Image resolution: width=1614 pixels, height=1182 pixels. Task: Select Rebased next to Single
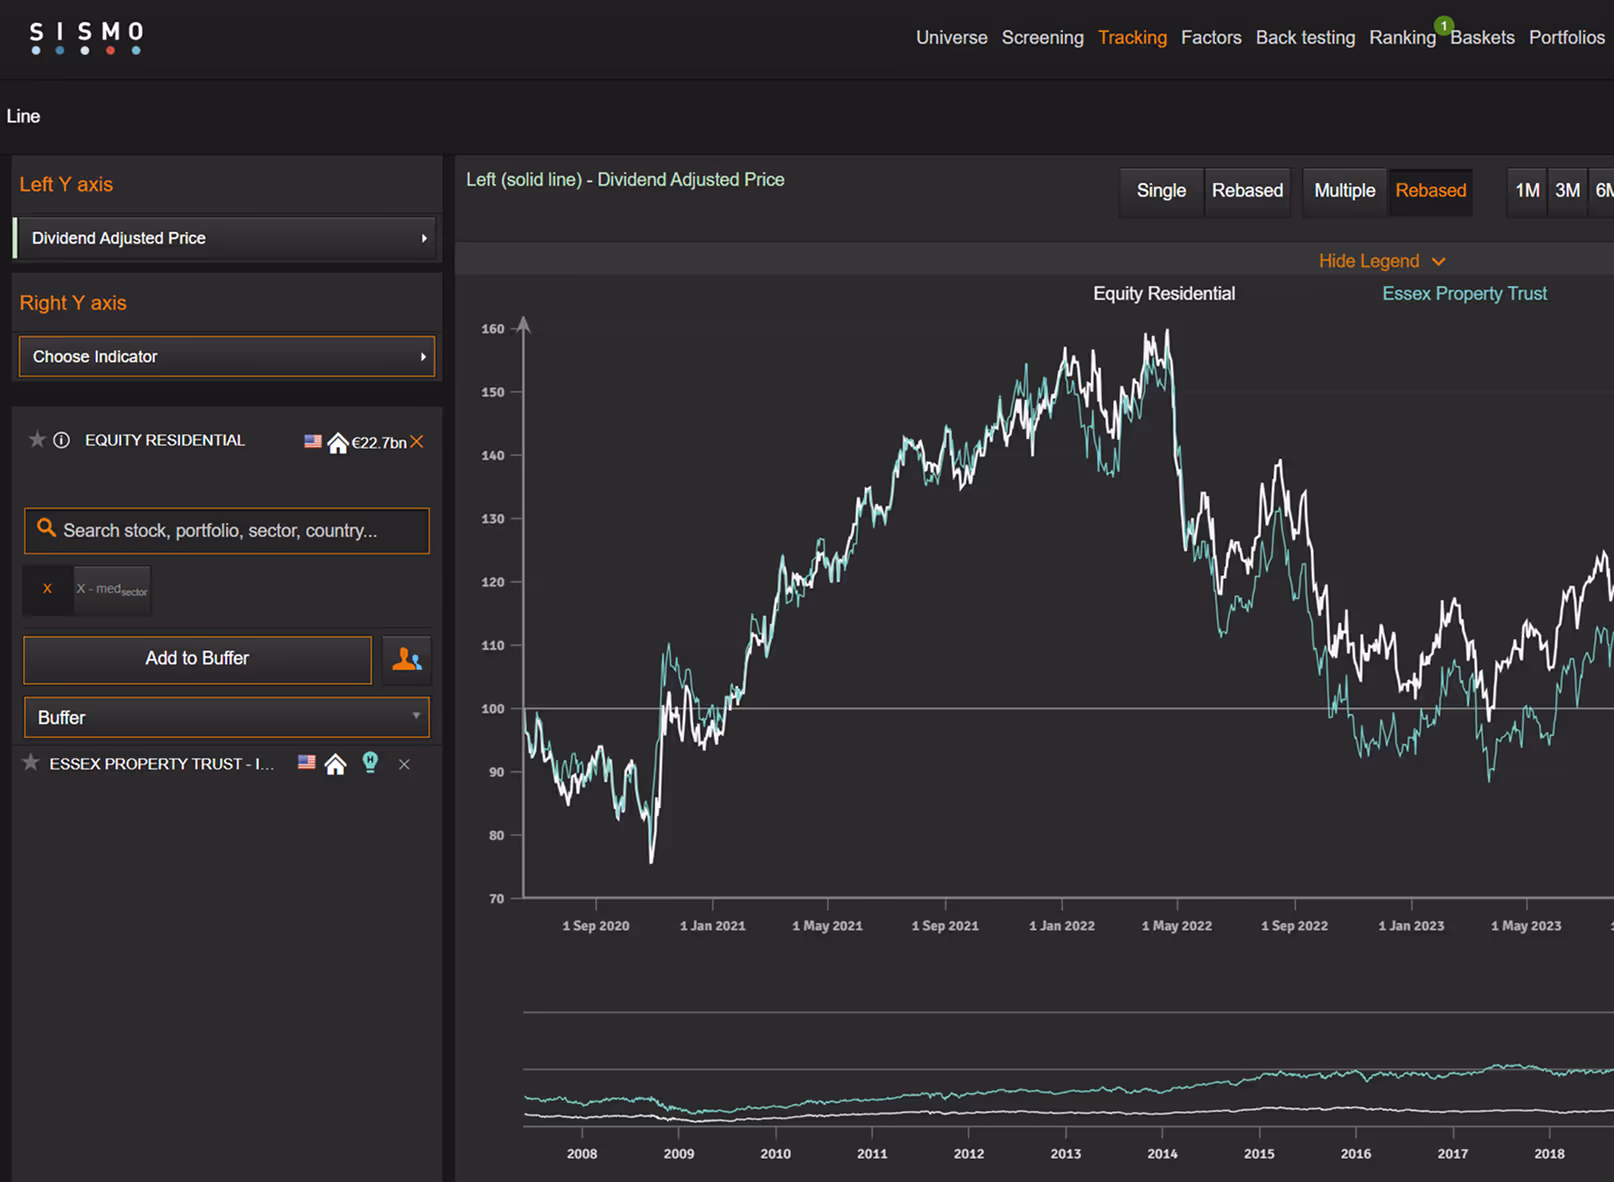pyautogui.click(x=1247, y=191)
